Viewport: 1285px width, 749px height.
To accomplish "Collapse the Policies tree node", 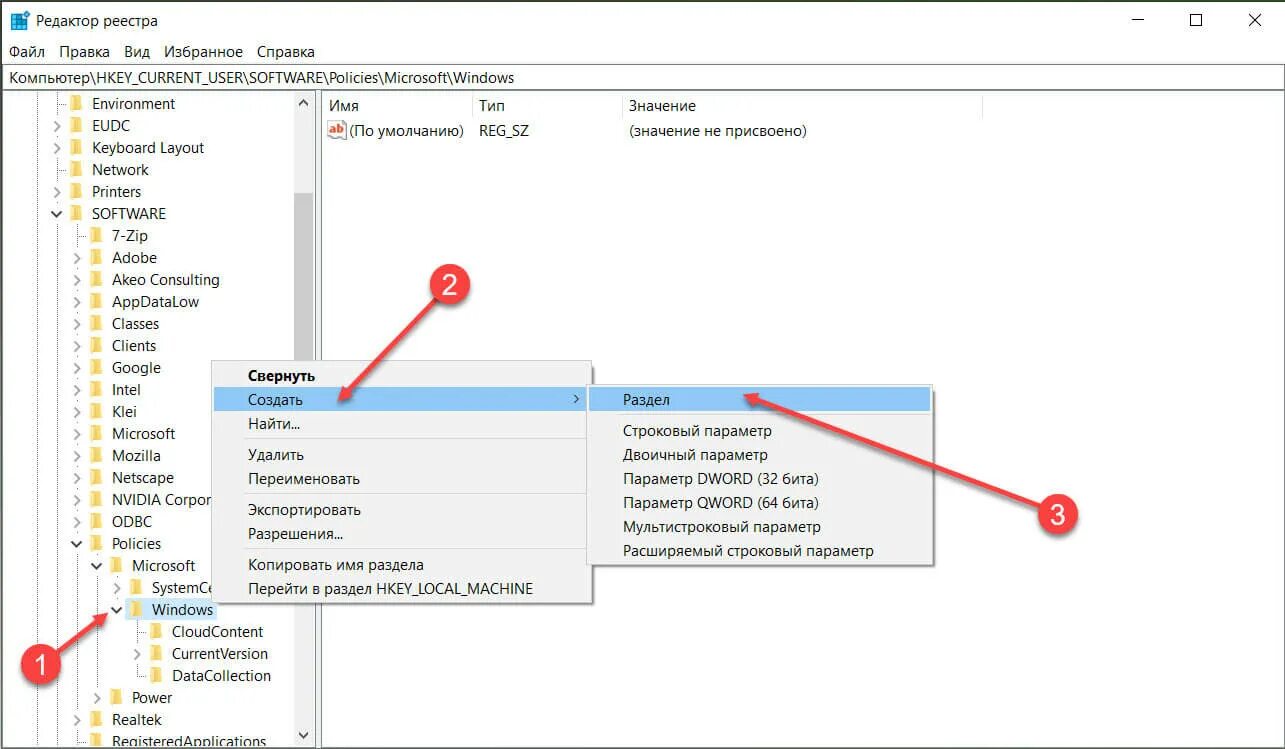I will (77, 544).
